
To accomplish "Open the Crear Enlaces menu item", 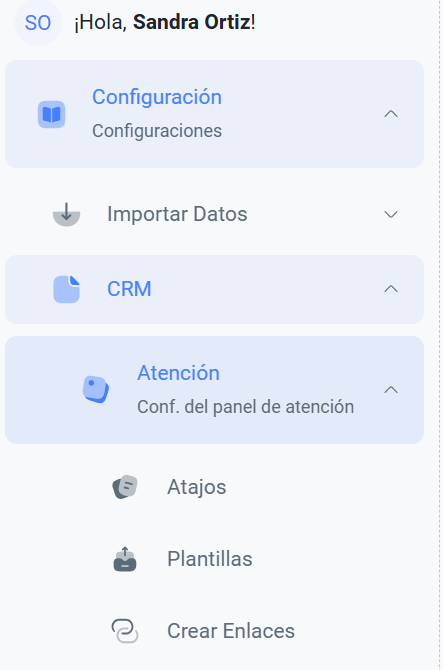I will click(214, 631).
